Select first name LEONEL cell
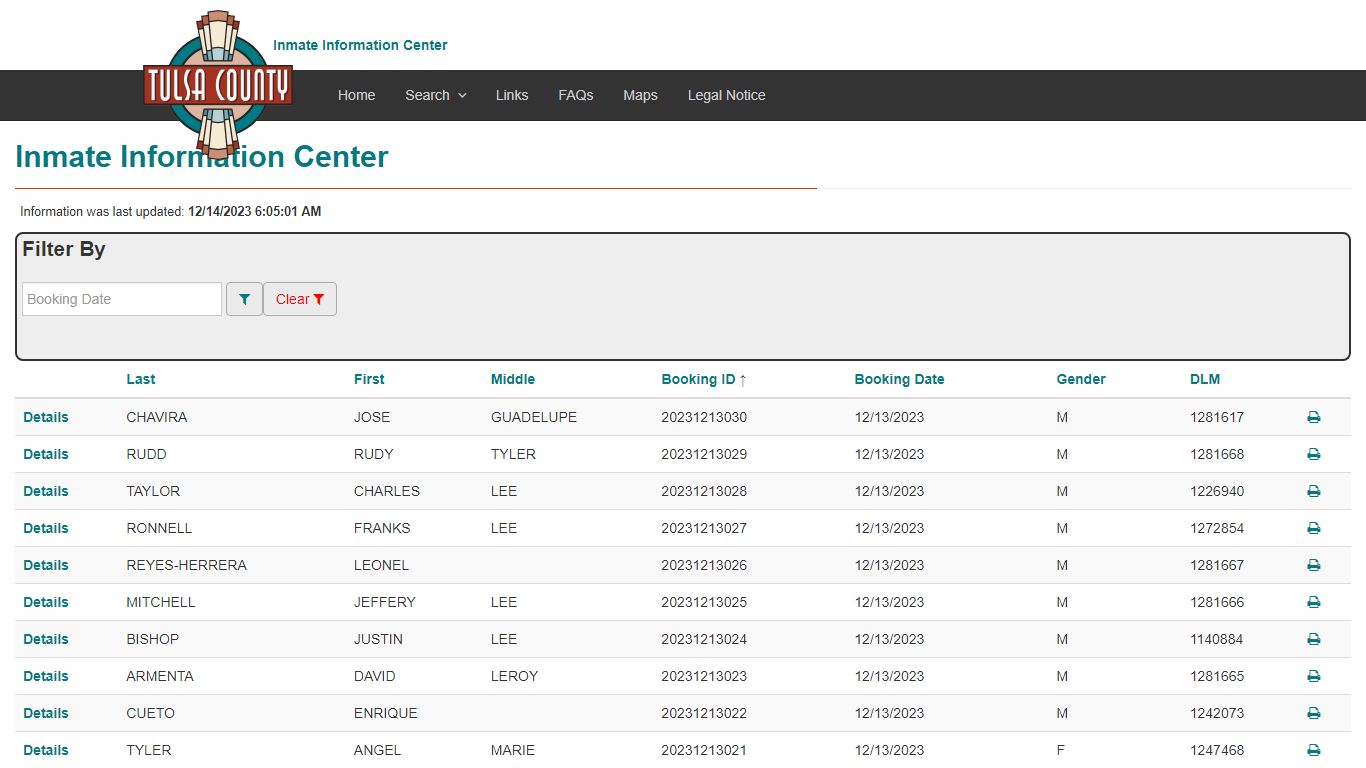 click(x=382, y=565)
